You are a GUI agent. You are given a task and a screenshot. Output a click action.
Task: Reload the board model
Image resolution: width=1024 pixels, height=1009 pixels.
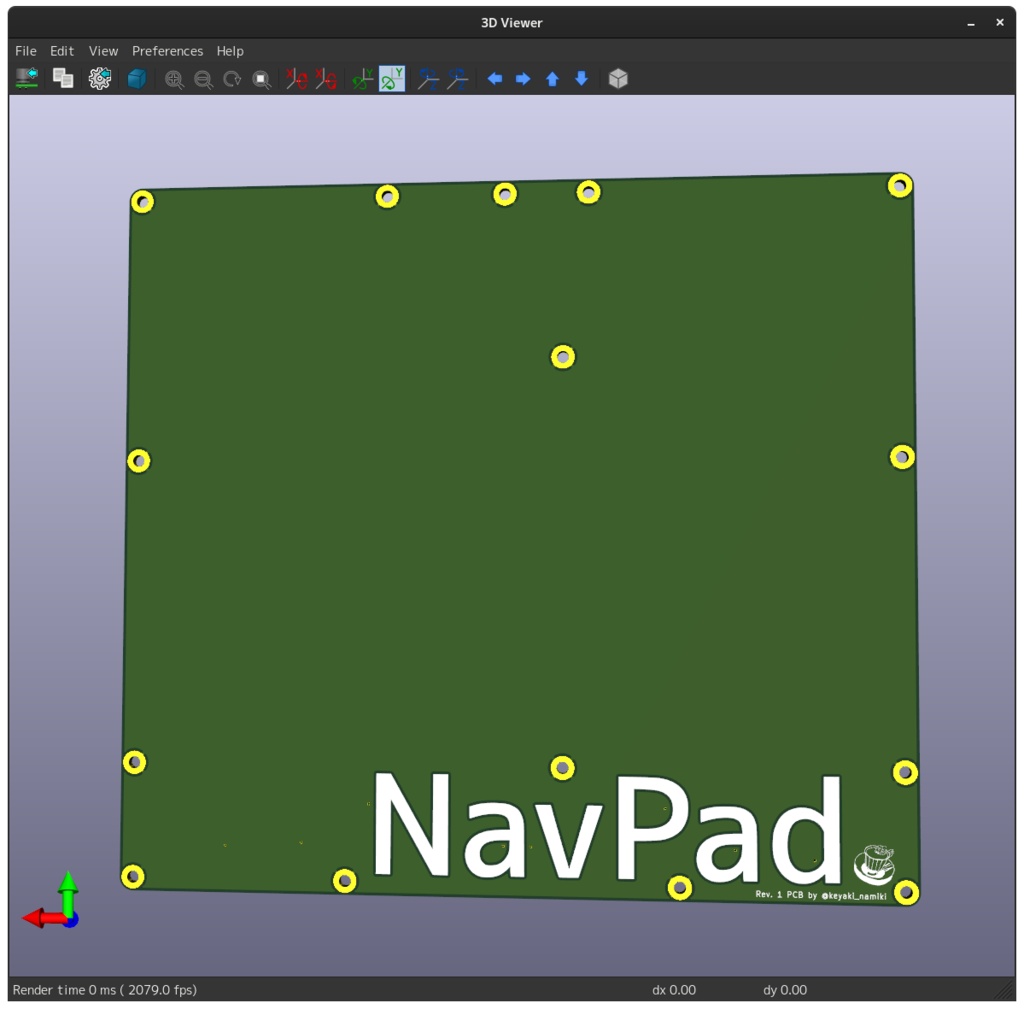coord(25,78)
